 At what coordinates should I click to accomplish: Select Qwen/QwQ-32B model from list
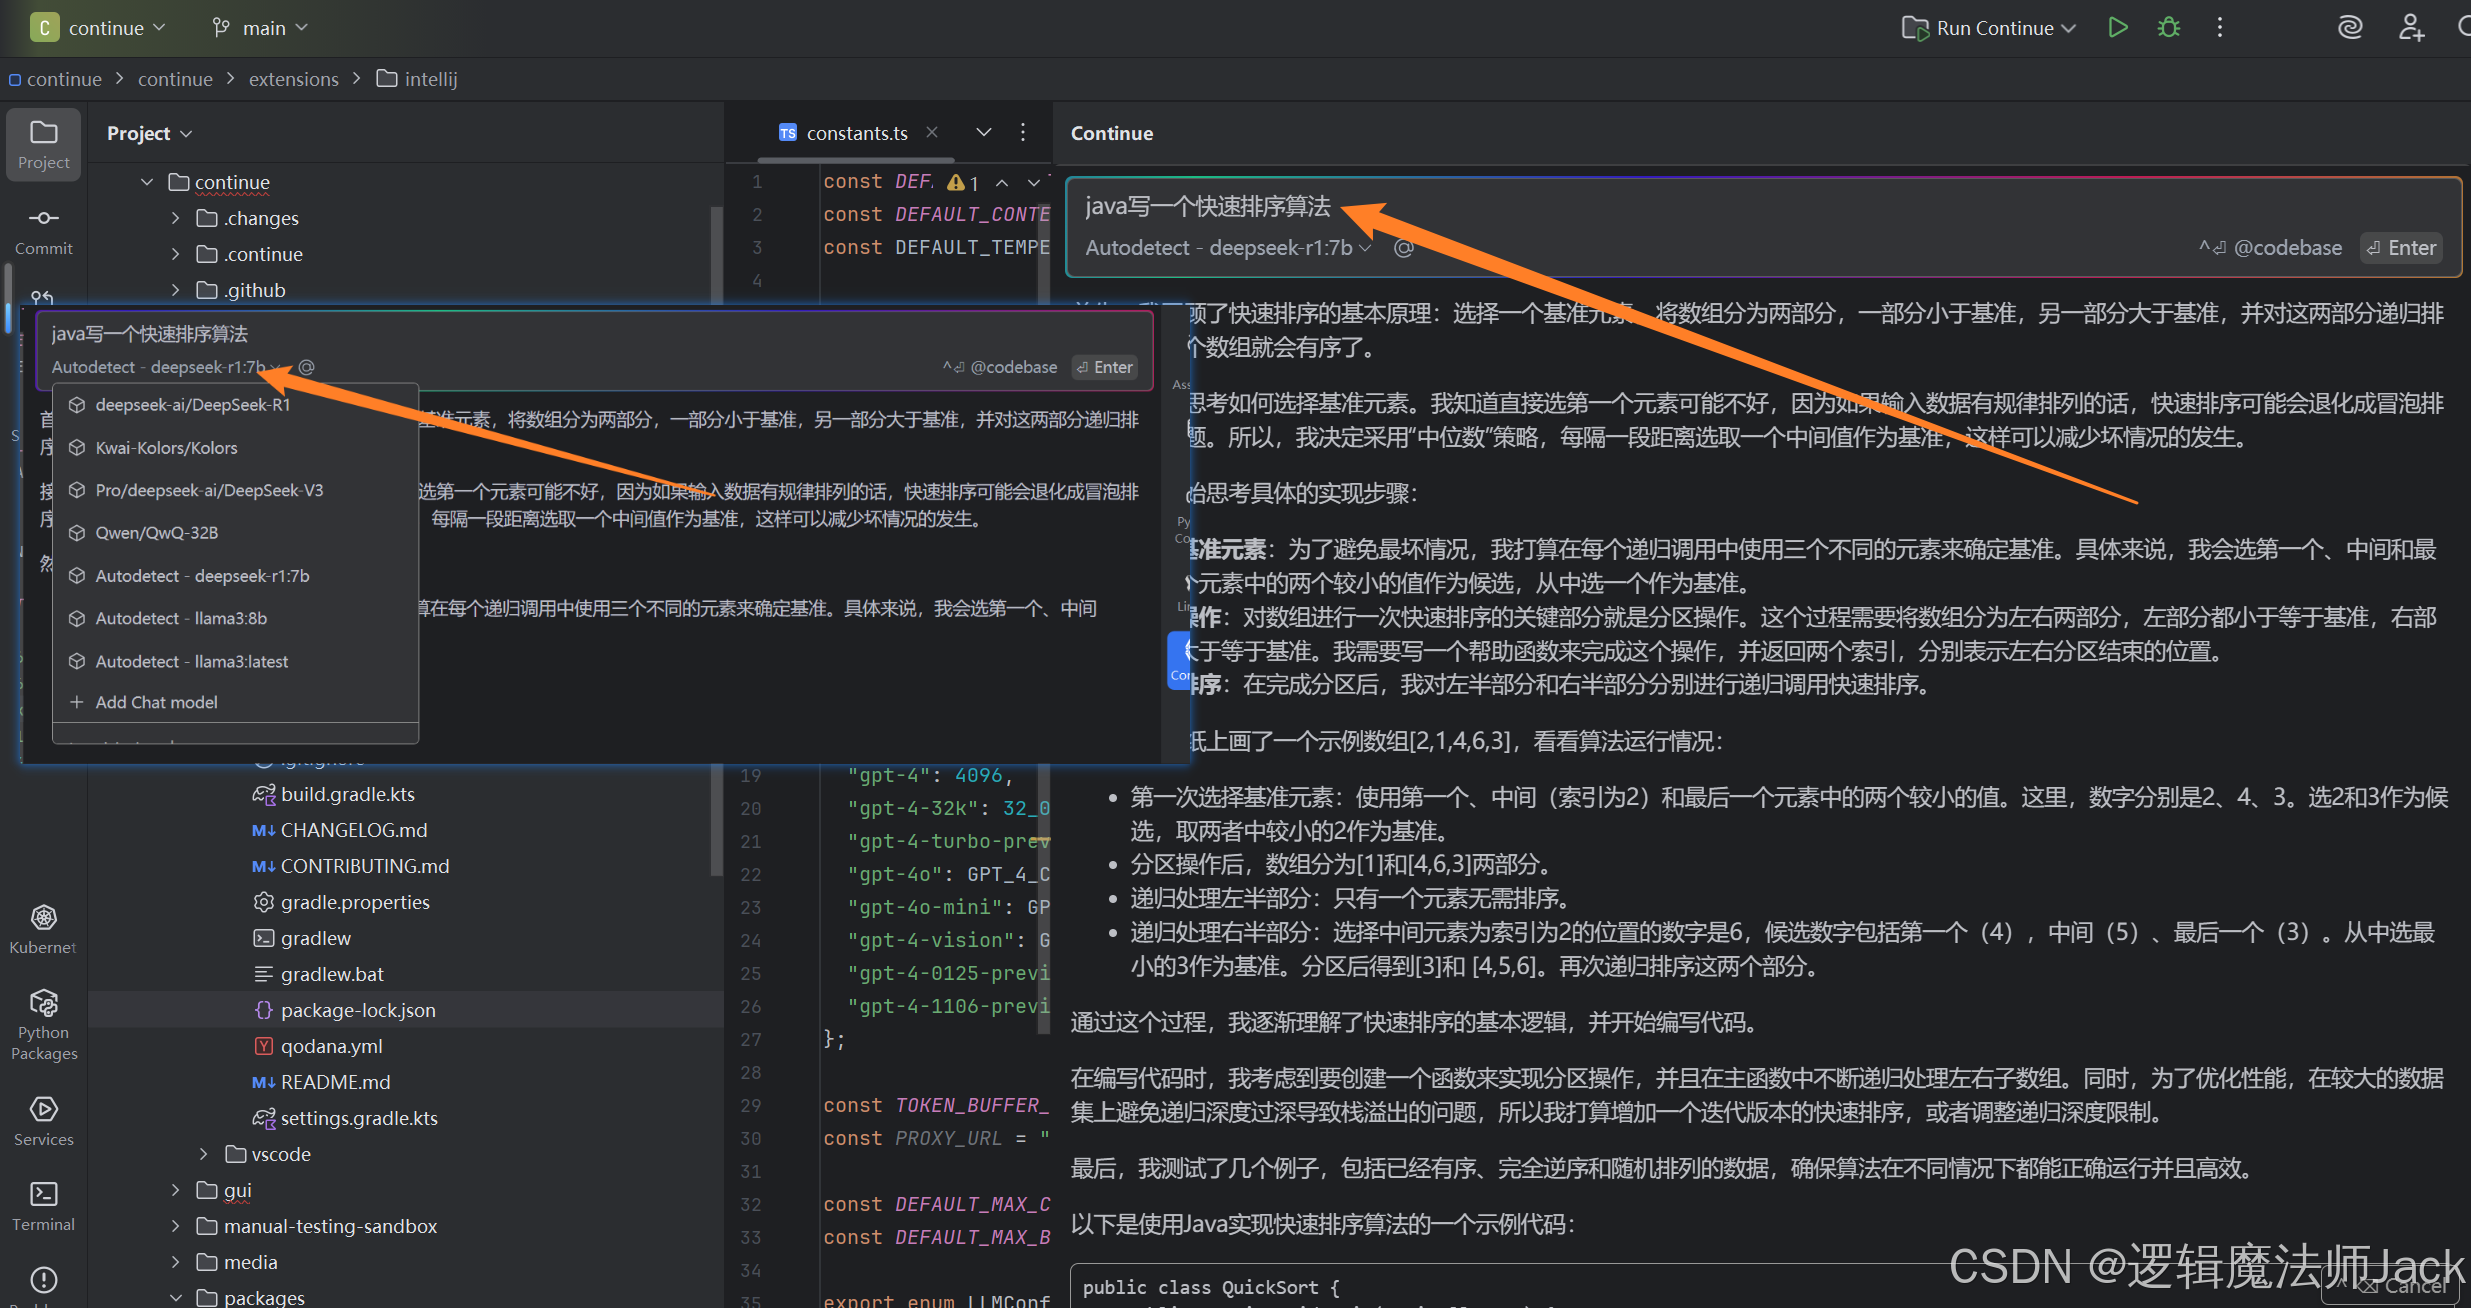tap(157, 533)
